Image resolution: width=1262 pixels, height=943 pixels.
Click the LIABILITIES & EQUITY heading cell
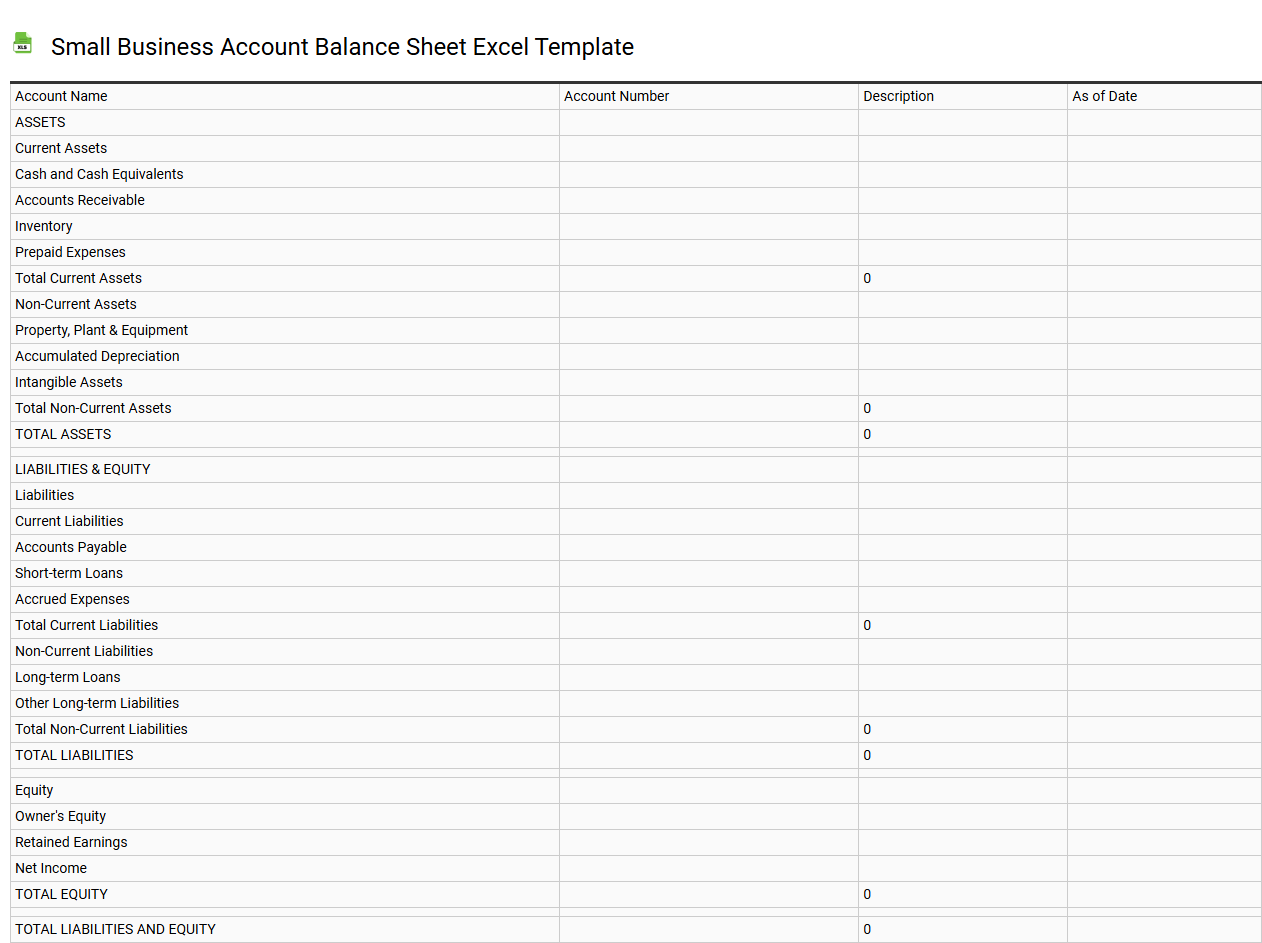(x=82, y=469)
